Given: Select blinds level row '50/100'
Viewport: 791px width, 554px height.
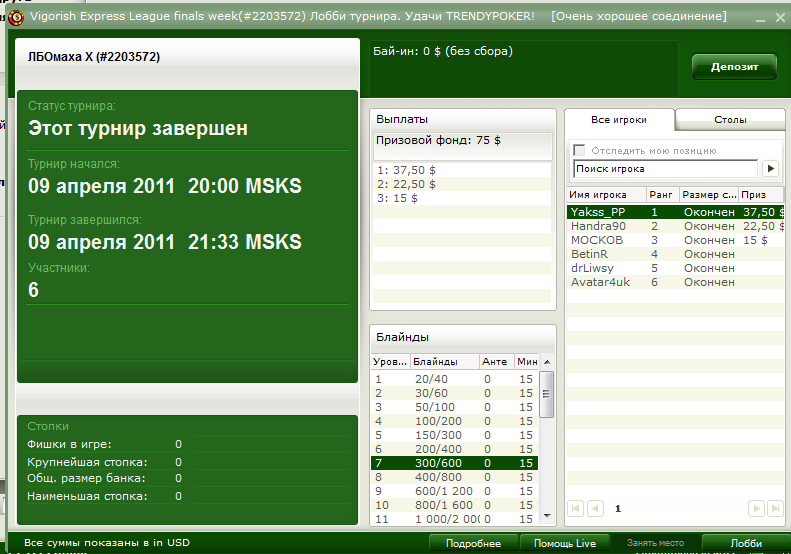Looking at the screenshot, I should coord(455,407).
